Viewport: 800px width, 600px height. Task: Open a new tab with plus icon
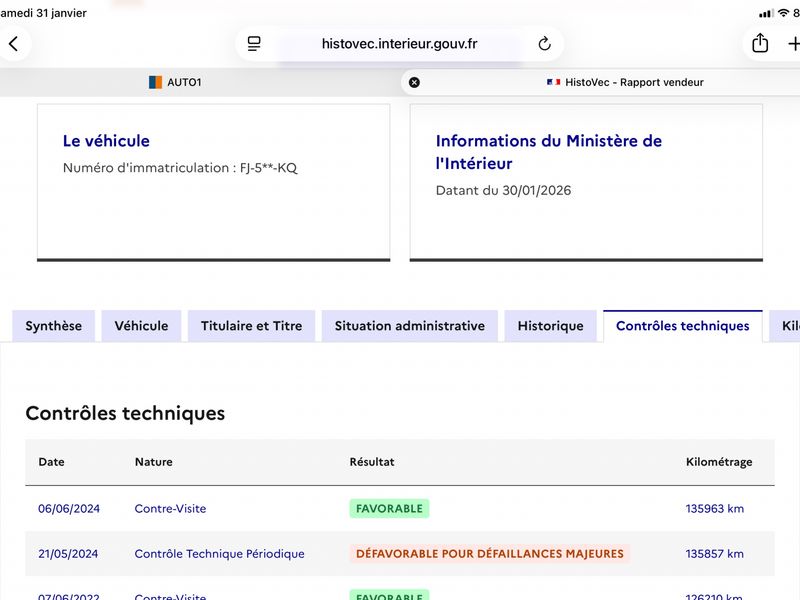[x=793, y=44]
